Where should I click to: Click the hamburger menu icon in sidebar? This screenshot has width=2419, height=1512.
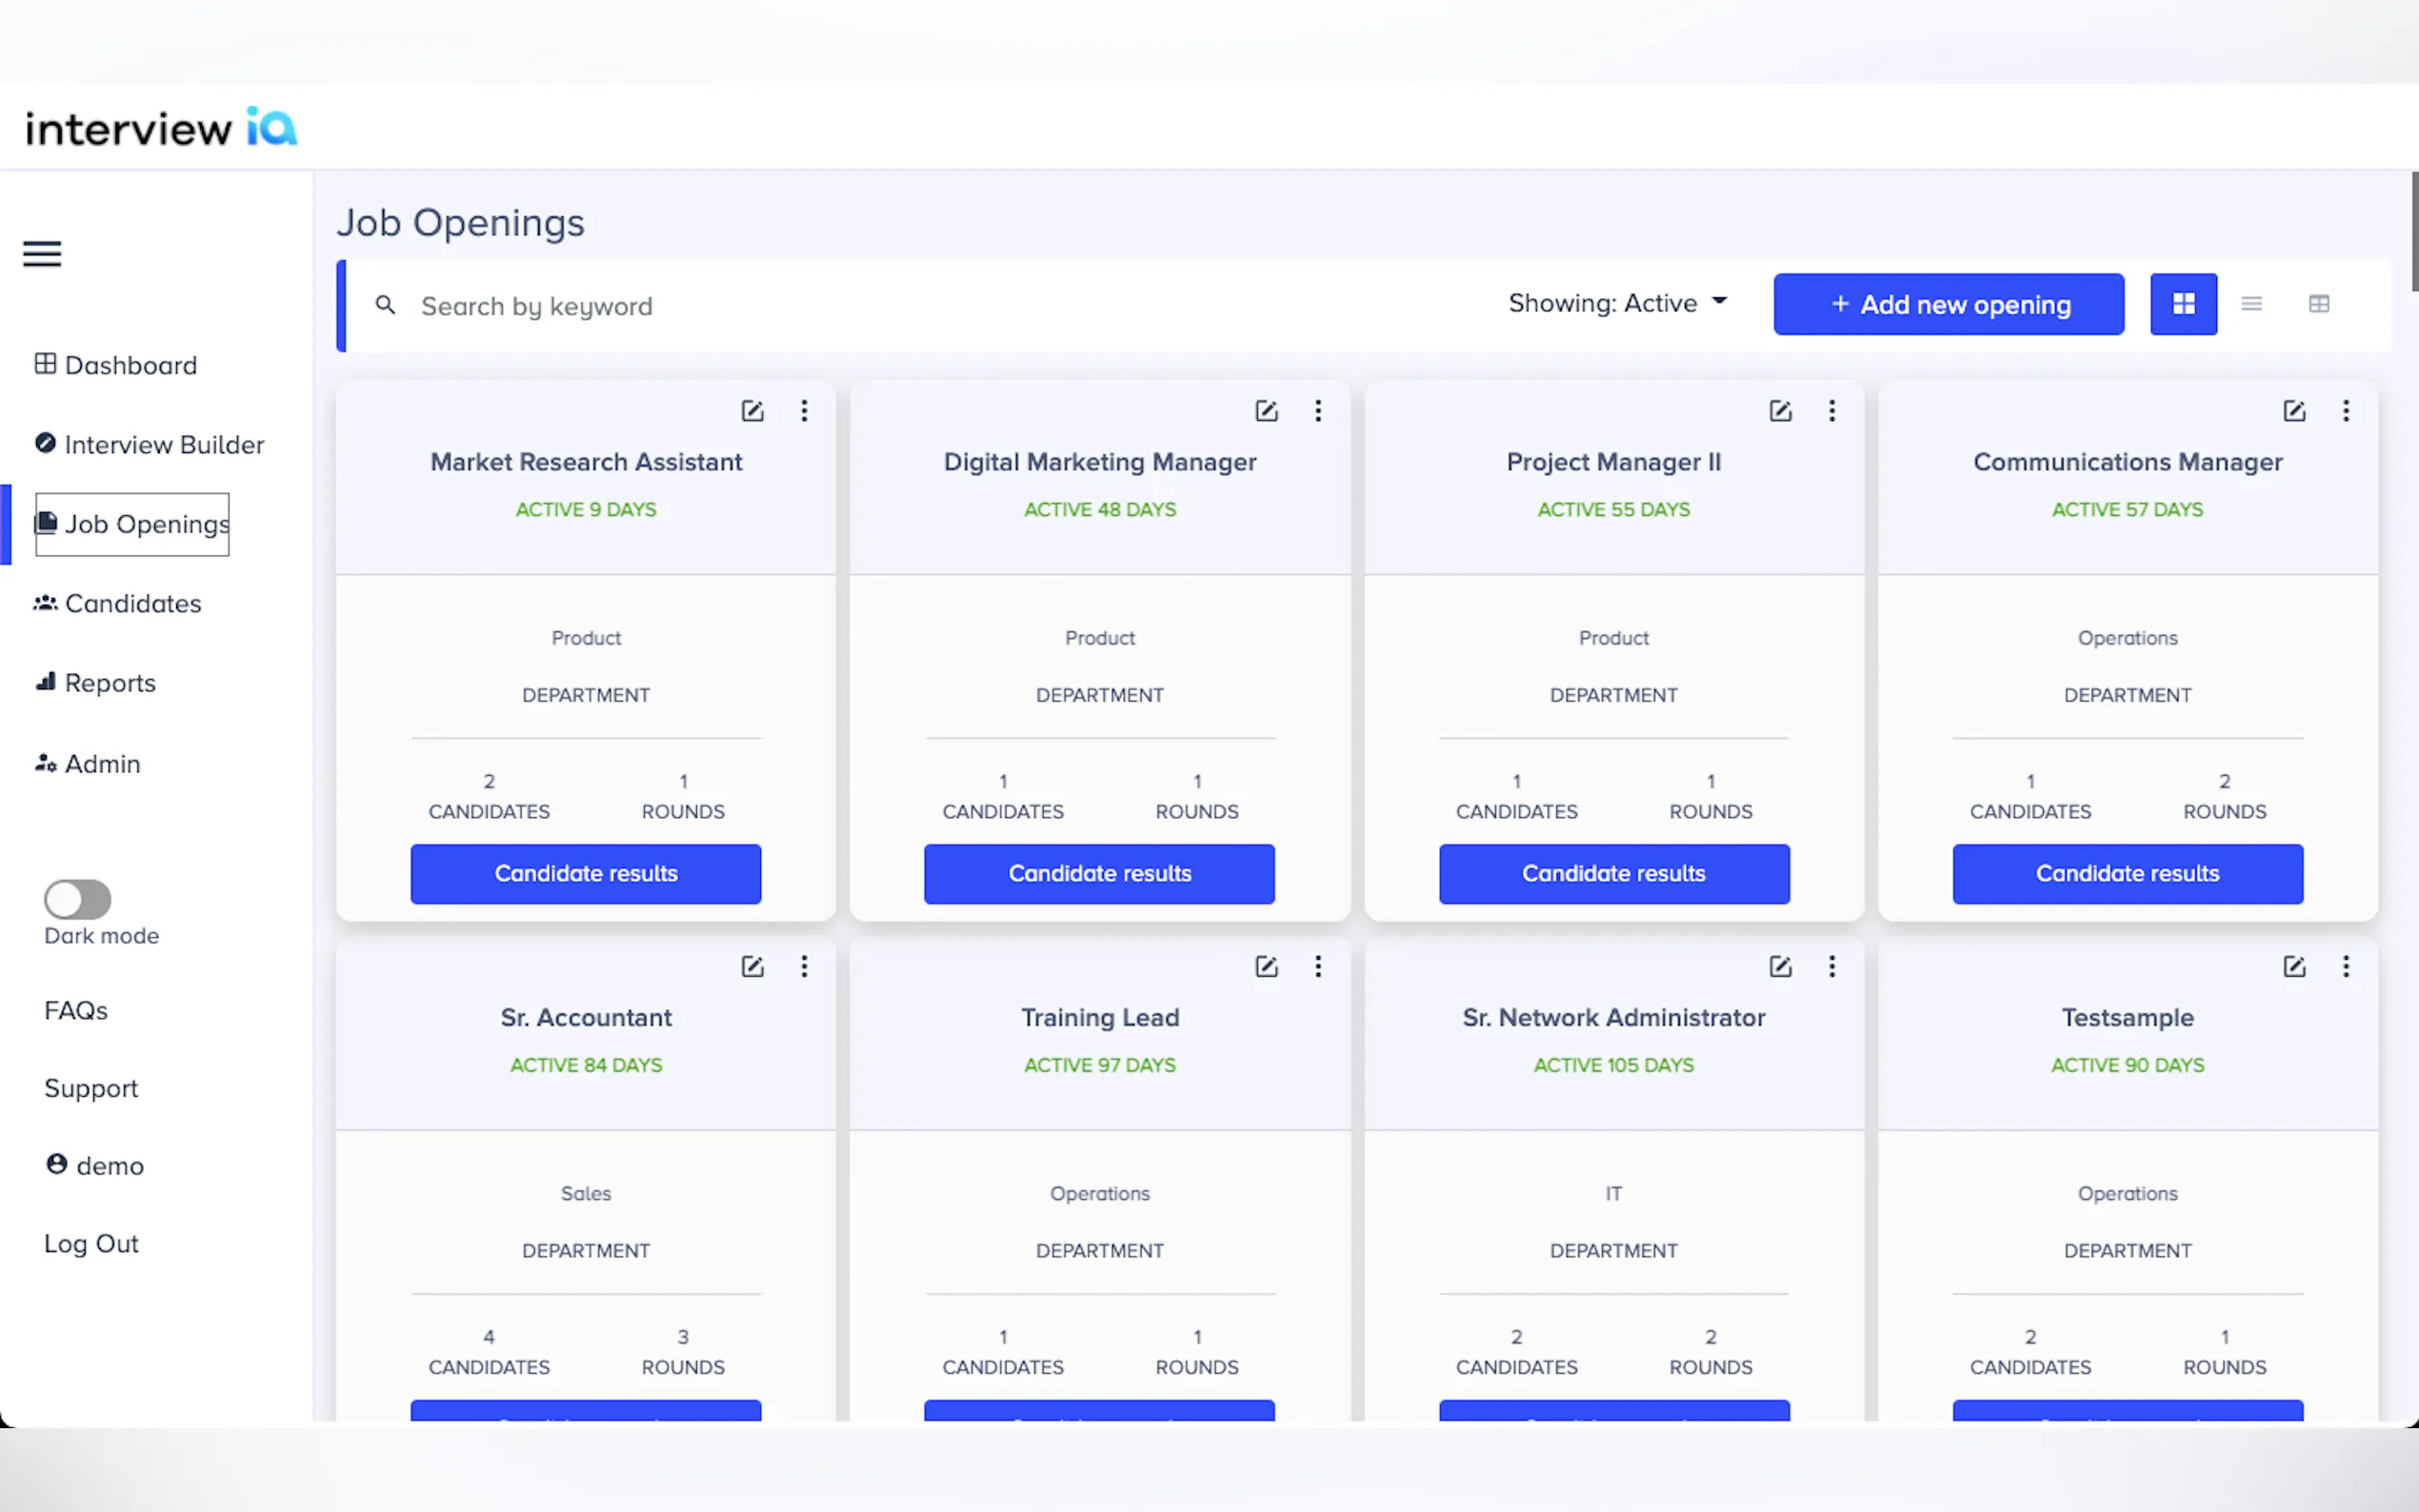point(42,254)
